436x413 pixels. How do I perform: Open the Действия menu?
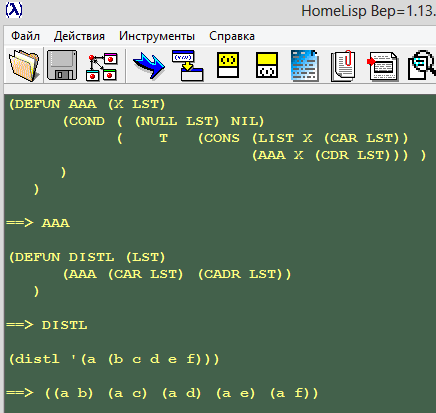coord(79,36)
